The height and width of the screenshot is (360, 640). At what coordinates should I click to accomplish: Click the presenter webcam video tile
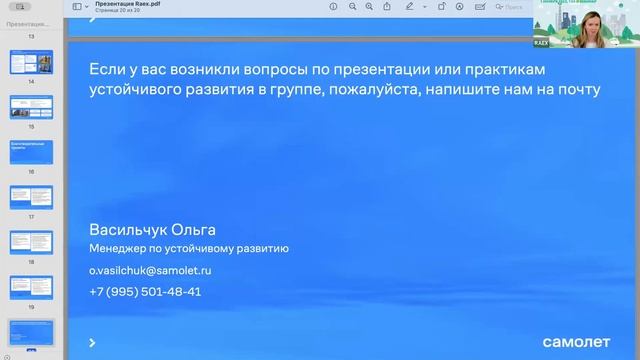pyautogui.click(x=587, y=24)
